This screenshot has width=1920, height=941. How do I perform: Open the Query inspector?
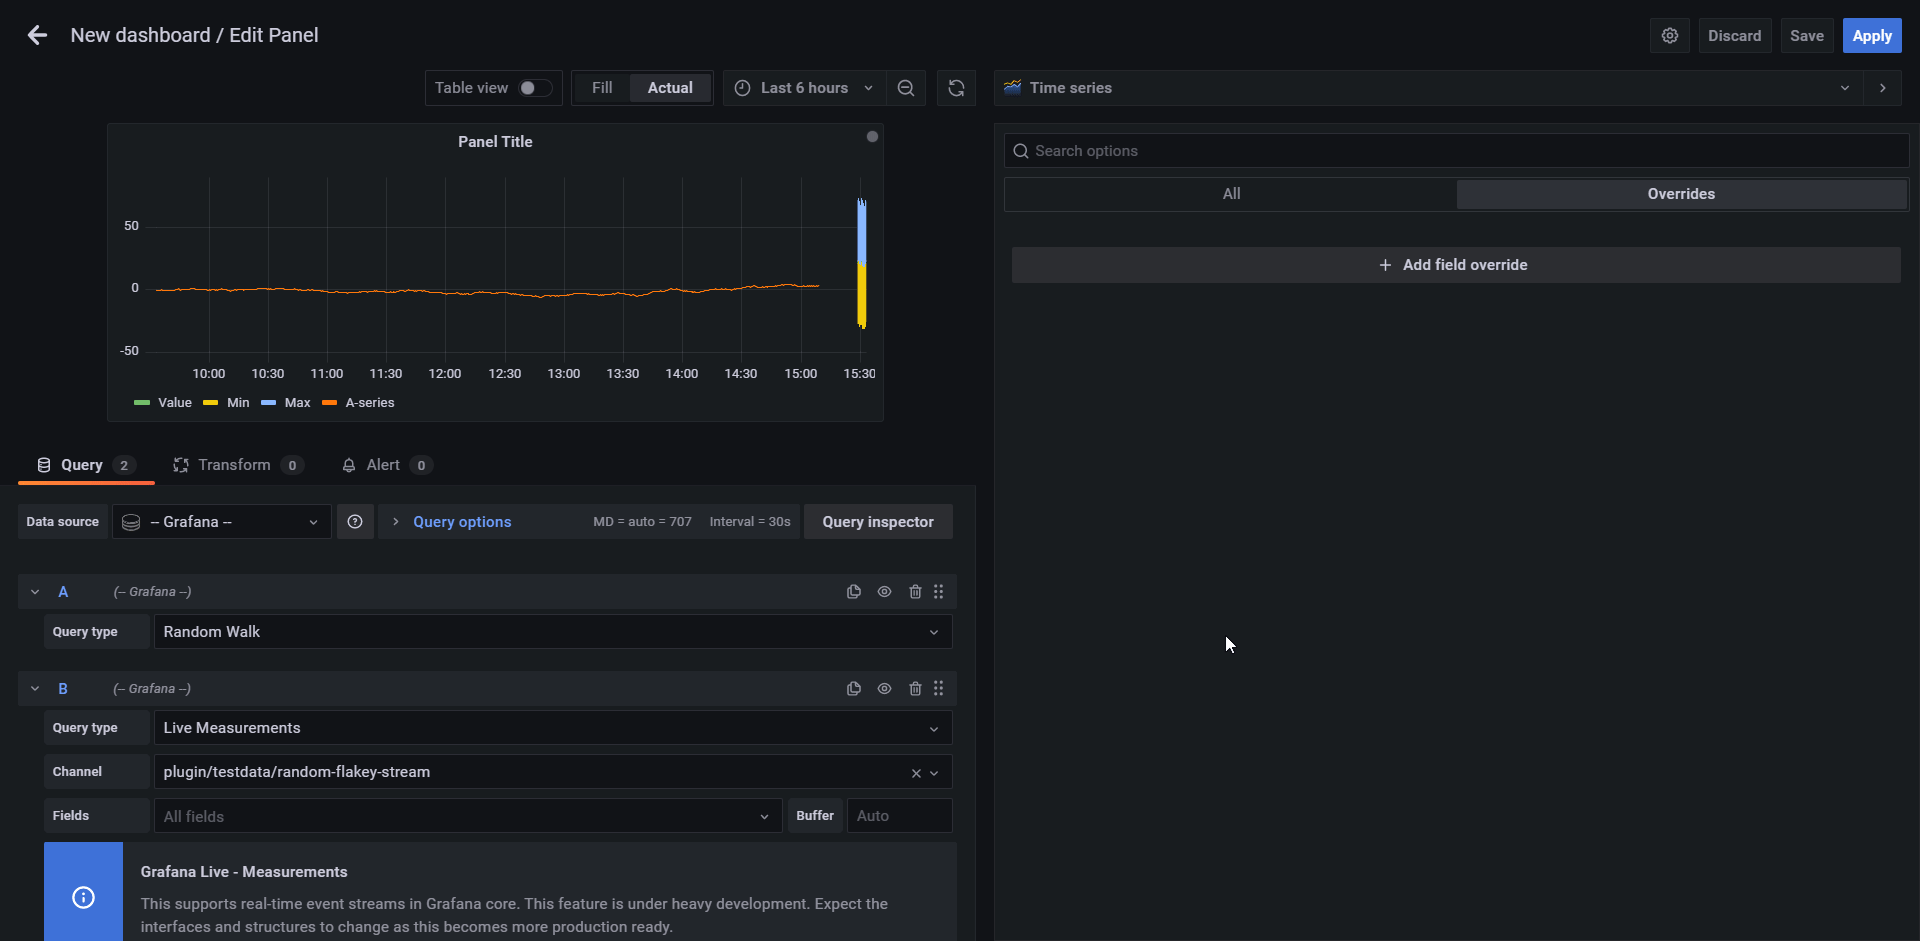tap(877, 521)
